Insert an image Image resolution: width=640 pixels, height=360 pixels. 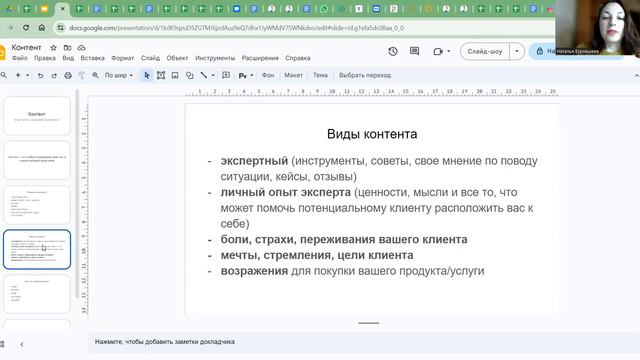(x=175, y=76)
